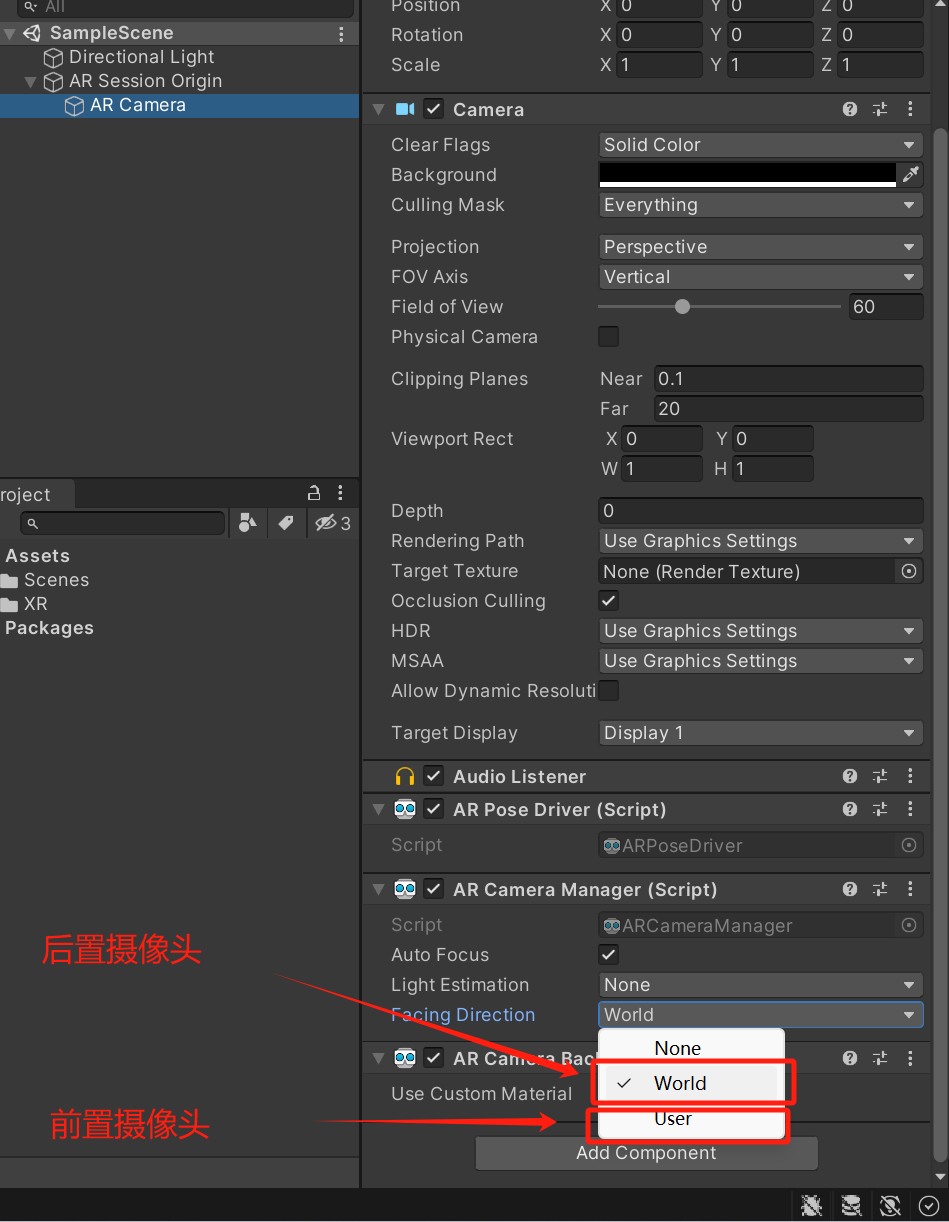Open Culling Mask dropdown
Screen dimensions: 949x1222
[760, 205]
